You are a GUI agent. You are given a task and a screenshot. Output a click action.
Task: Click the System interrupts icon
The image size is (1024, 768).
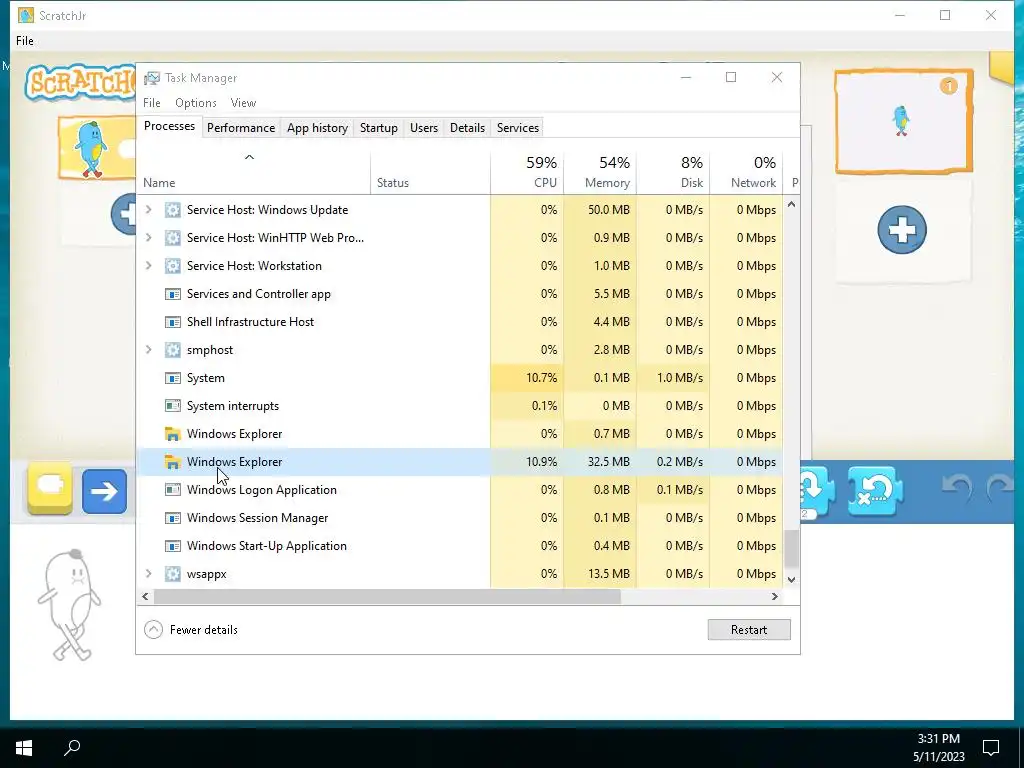coord(172,406)
